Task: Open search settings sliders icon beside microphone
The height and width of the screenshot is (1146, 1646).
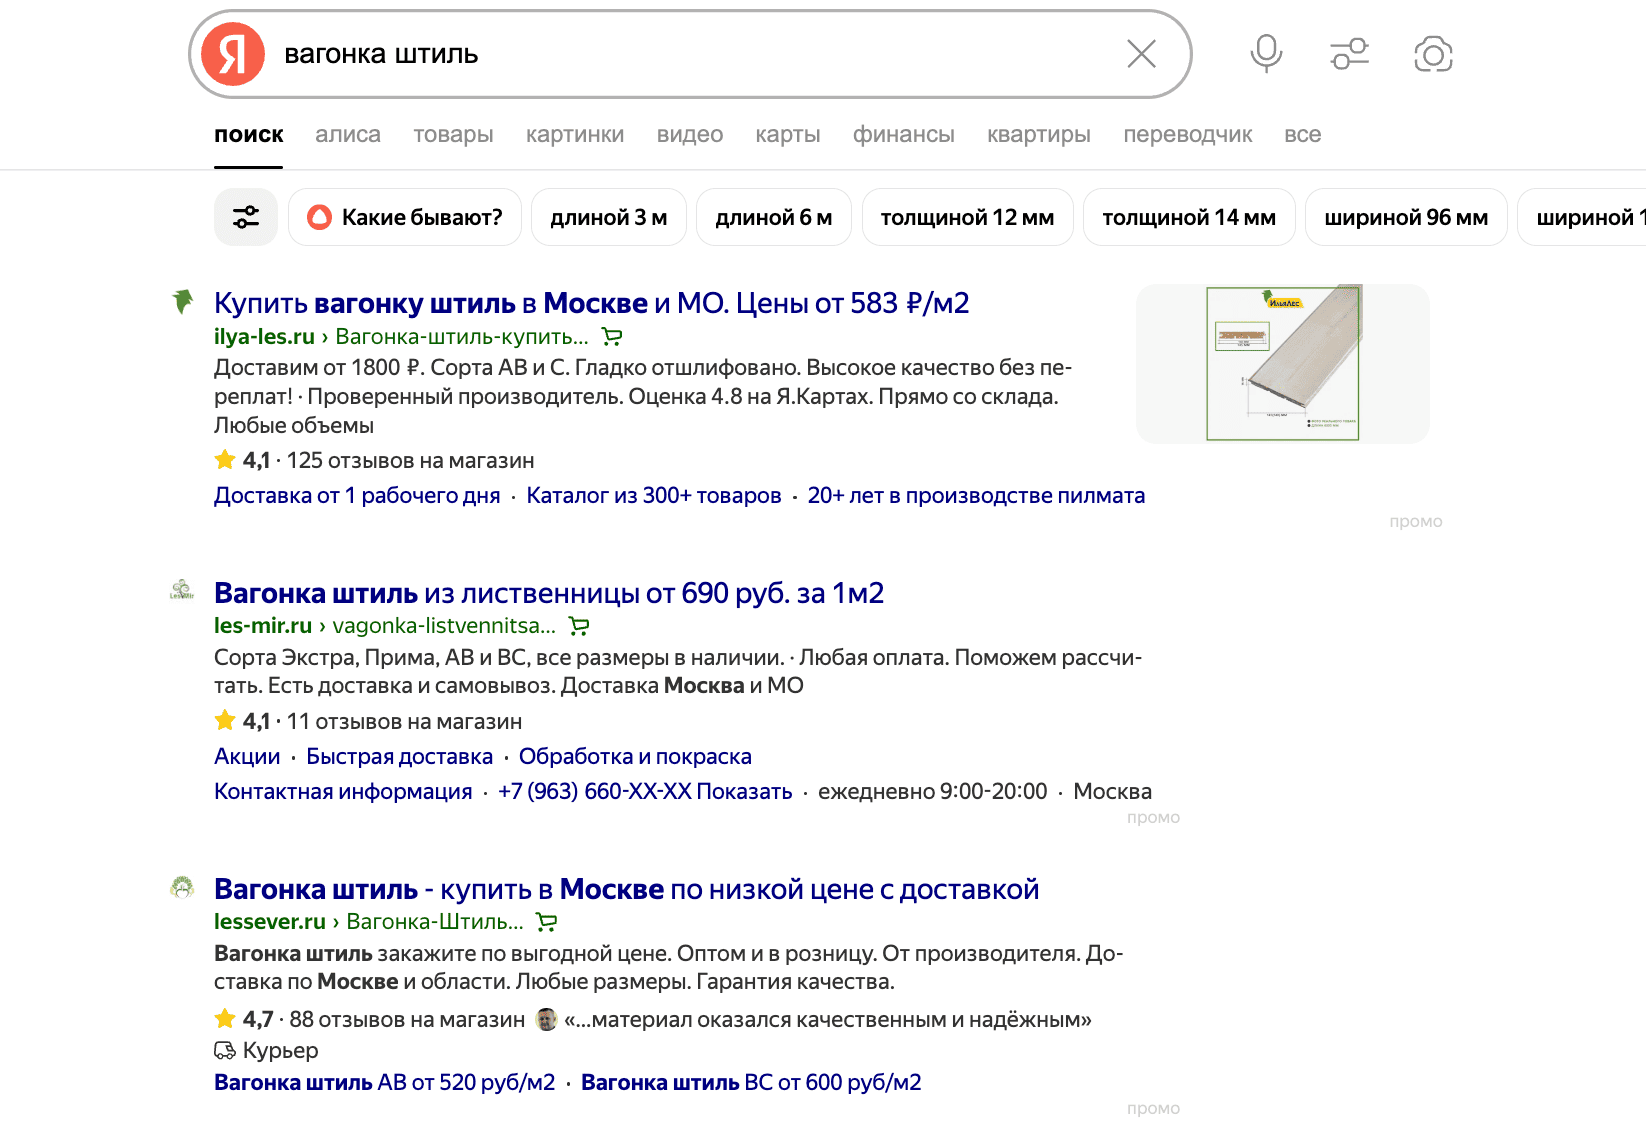Action: (x=1350, y=54)
